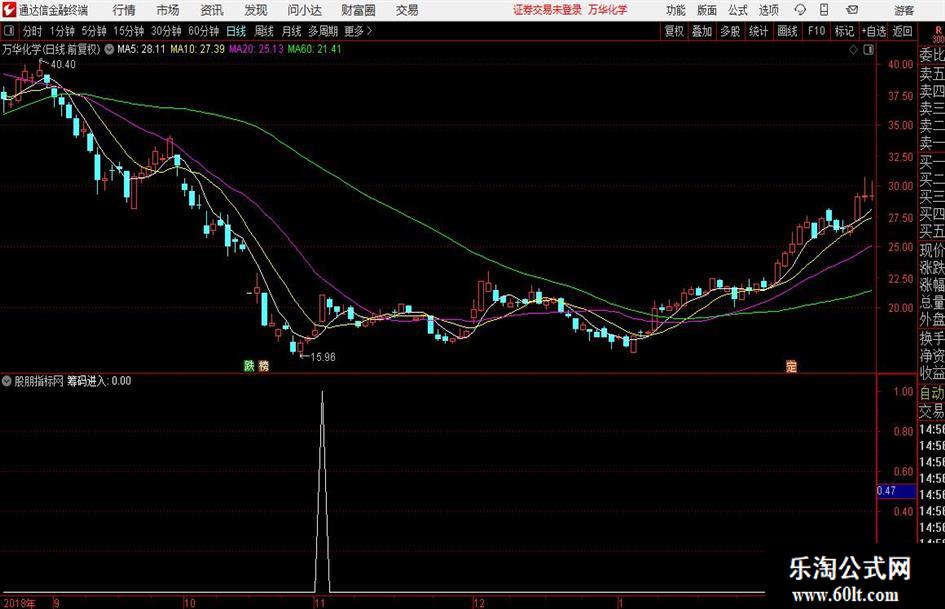
Task: Switch to the 60分钟 period tab
Action: coord(203,31)
